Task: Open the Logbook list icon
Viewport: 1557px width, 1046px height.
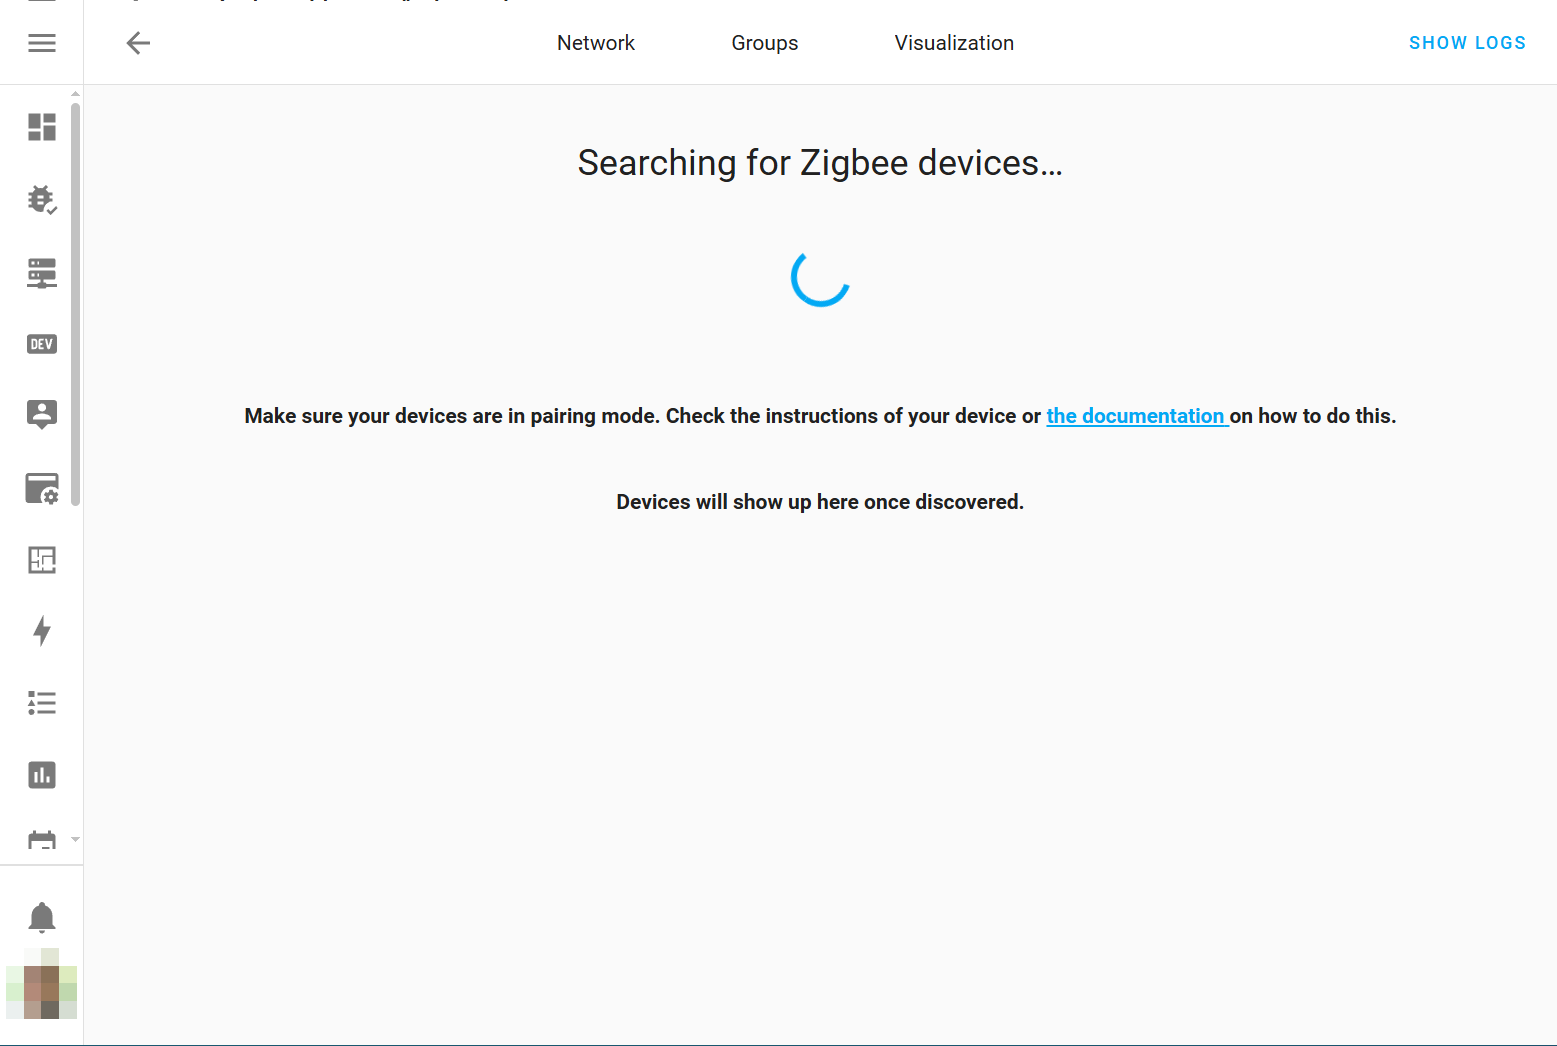Action: click(x=42, y=703)
